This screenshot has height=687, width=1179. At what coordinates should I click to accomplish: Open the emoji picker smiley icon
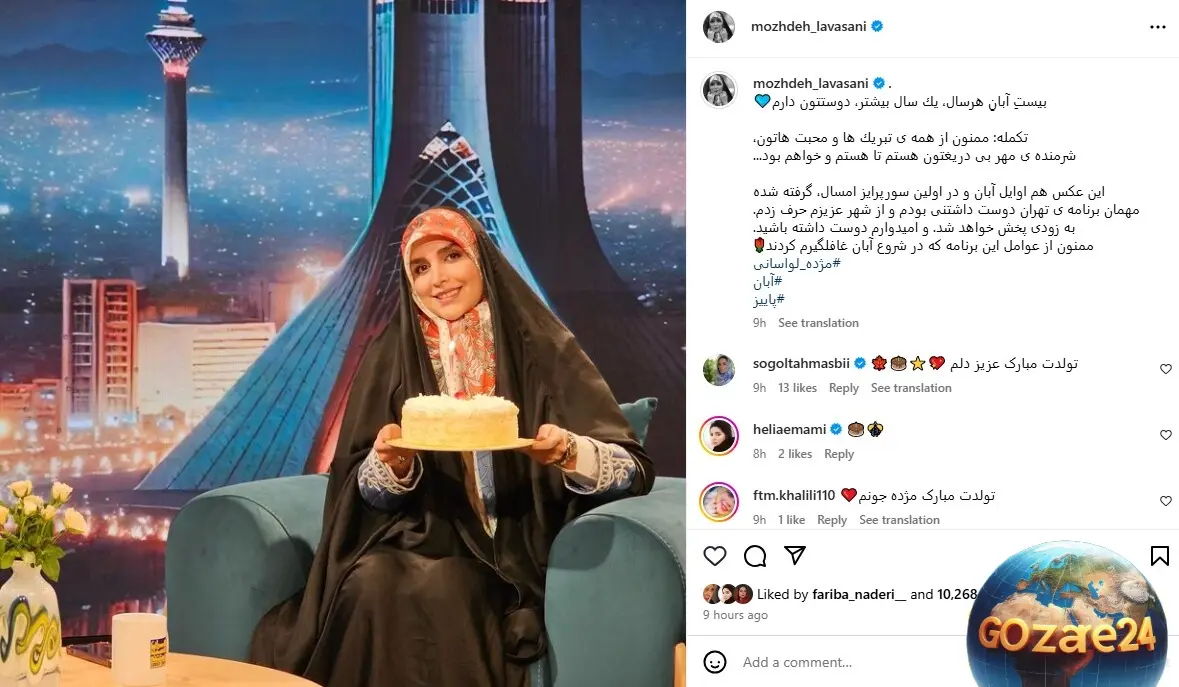[714, 662]
